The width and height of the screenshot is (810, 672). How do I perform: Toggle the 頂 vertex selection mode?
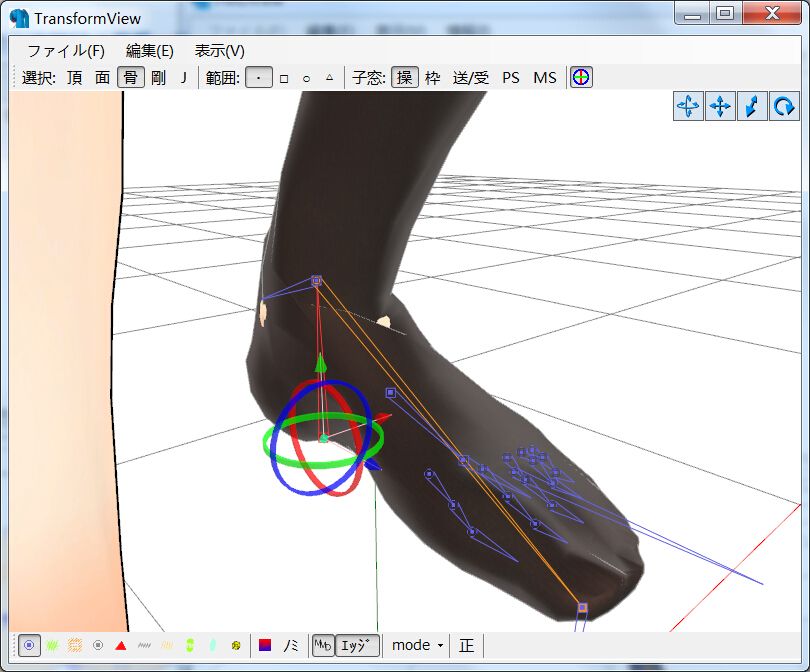75,77
